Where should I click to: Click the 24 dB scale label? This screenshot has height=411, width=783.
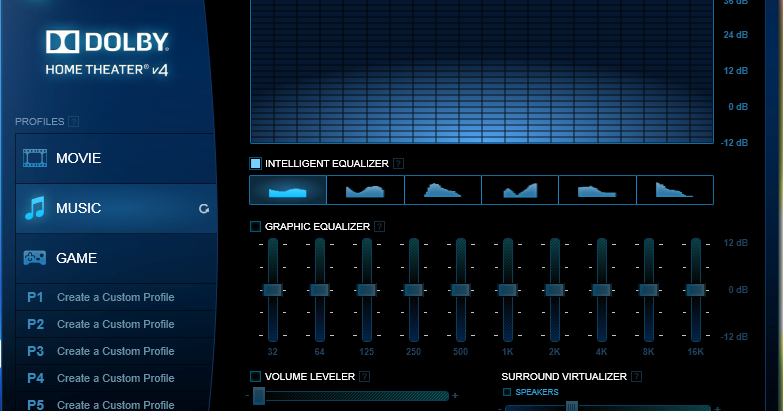(736, 35)
